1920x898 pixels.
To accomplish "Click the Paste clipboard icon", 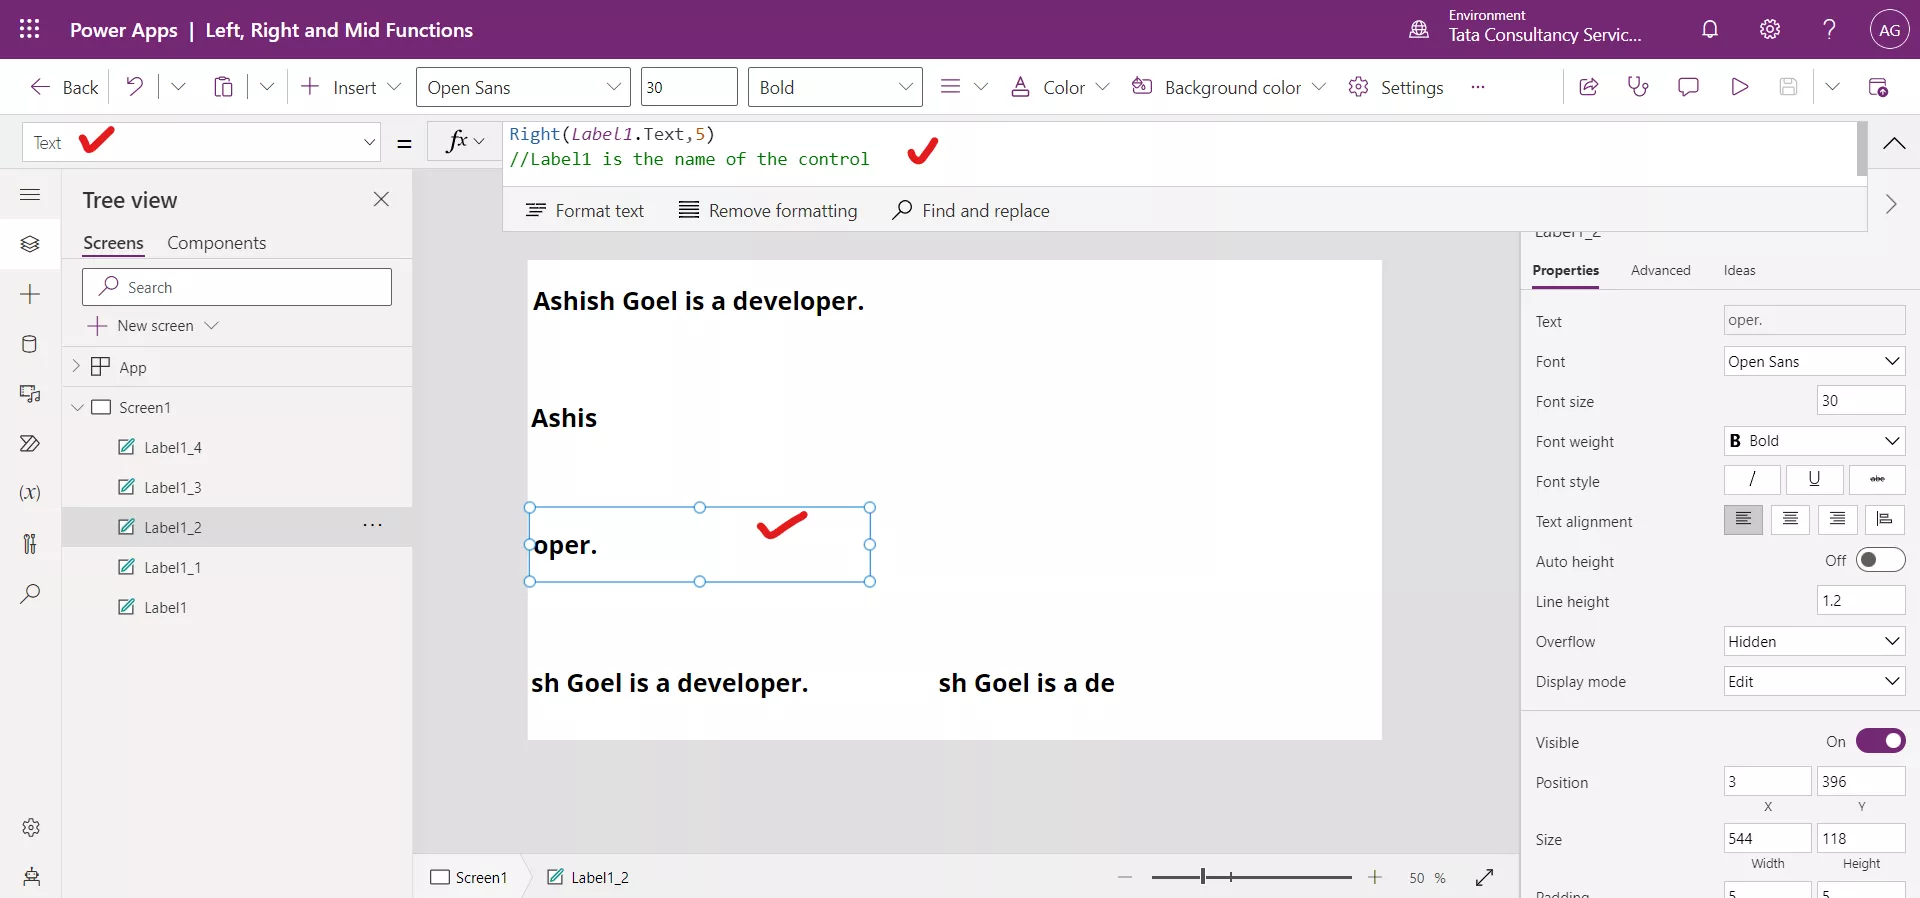I will (x=223, y=87).
